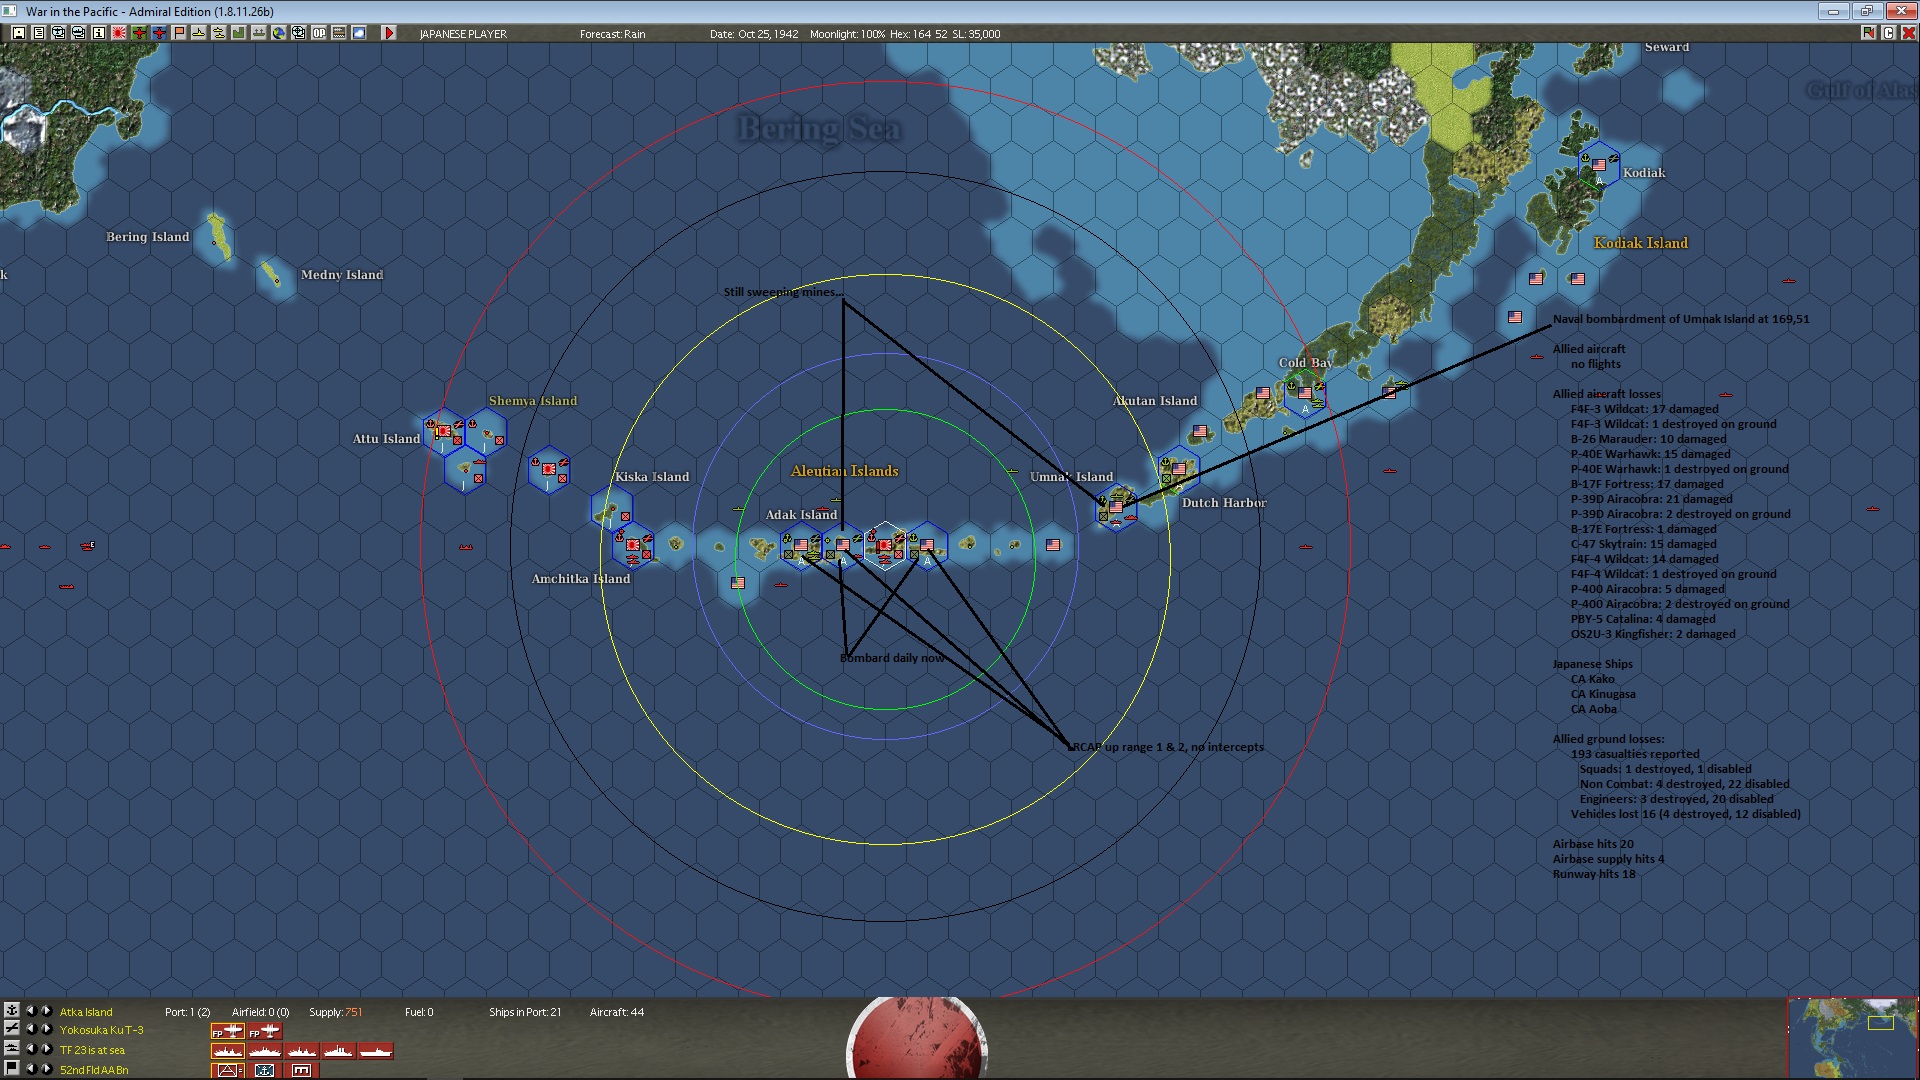Click the green ships-in-port toolbar icon

pyautogui.click(x=259, y=33)
